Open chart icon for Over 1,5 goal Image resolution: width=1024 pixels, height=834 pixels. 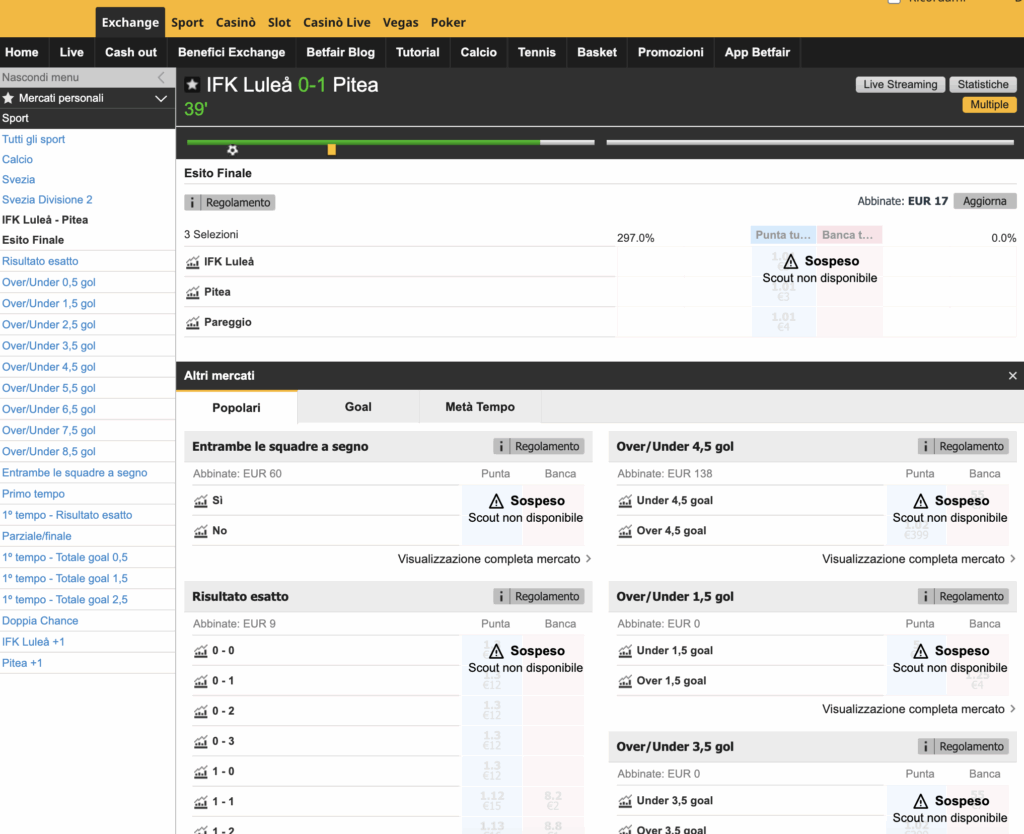[x=625, y=681]
